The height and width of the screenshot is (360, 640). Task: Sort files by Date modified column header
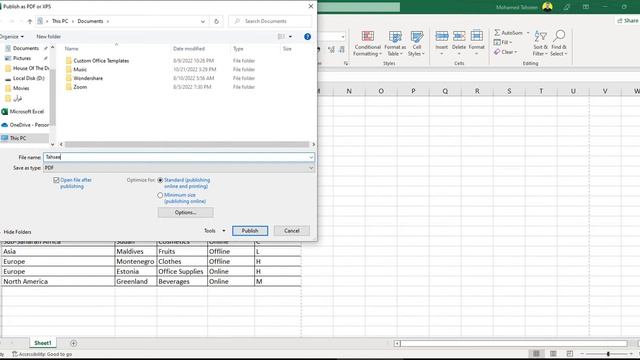(189, 49)
